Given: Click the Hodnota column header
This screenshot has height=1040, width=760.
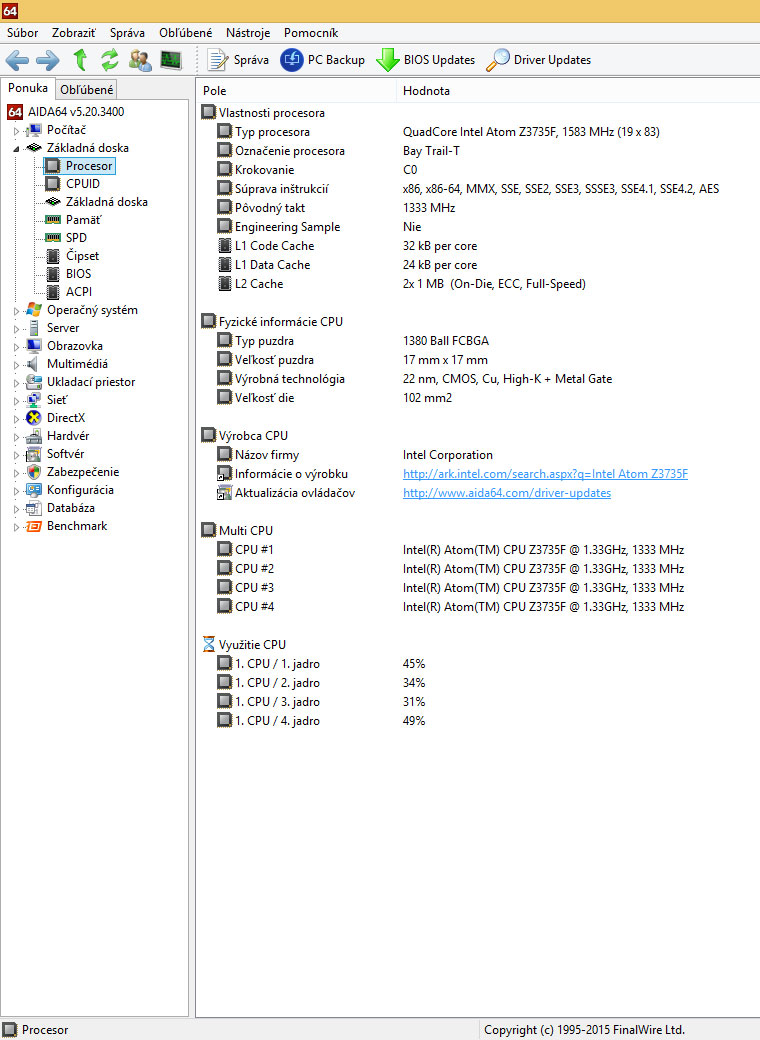Looking at the screenshot, I should point(426,91).
